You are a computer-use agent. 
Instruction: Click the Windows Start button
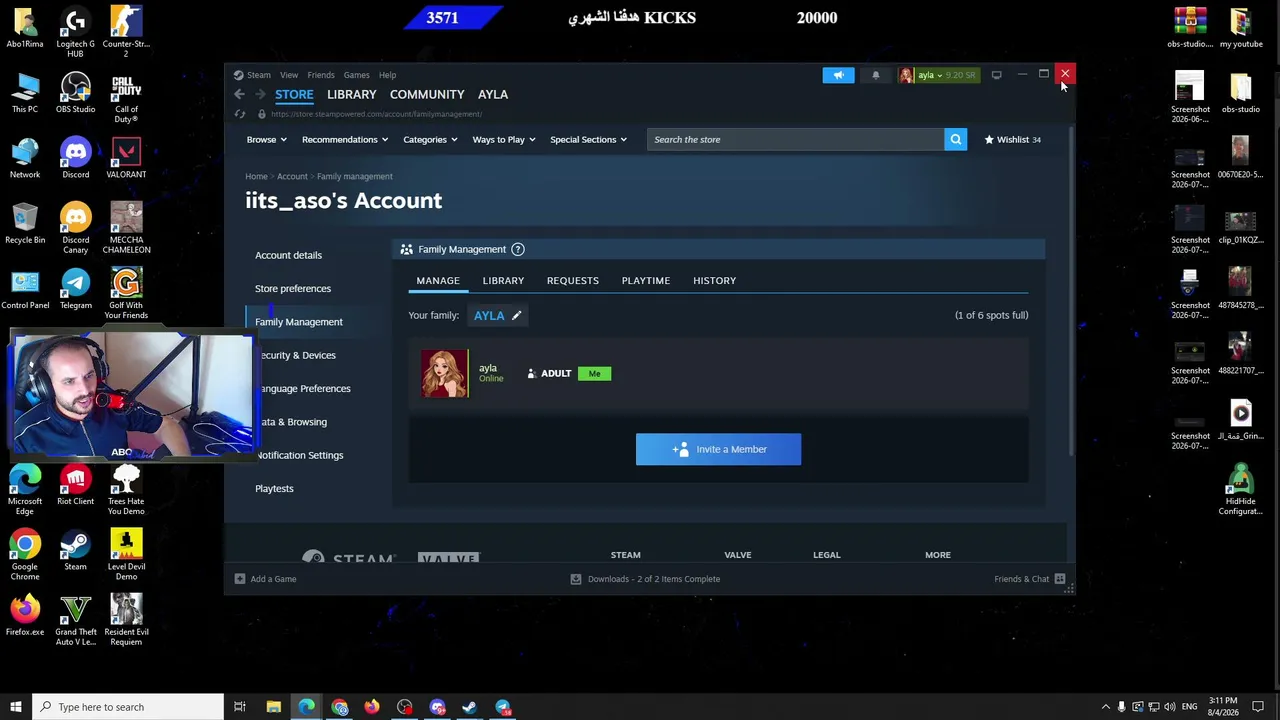pyautogui.click(x=15, y=707)
